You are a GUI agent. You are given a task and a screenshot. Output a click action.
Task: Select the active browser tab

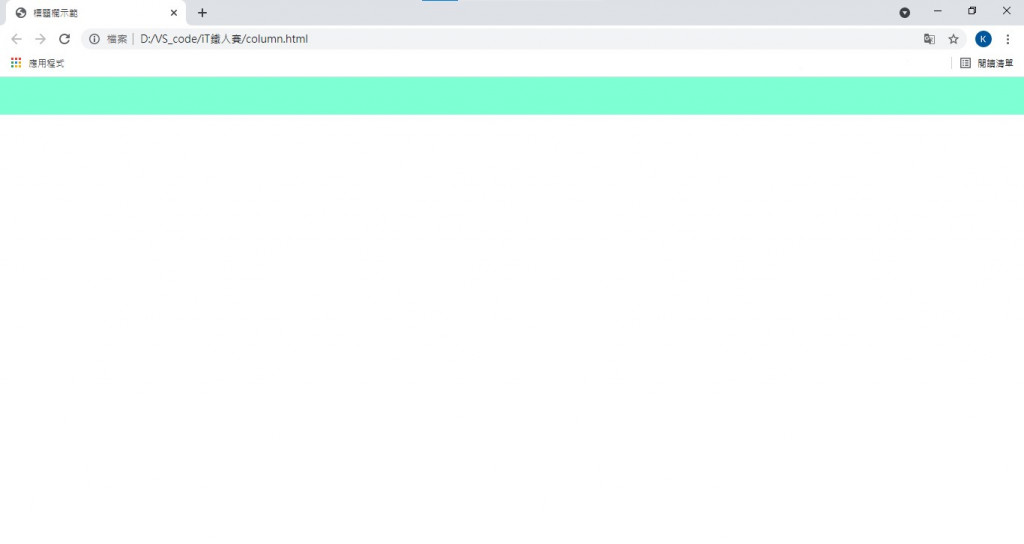(96, 12)
